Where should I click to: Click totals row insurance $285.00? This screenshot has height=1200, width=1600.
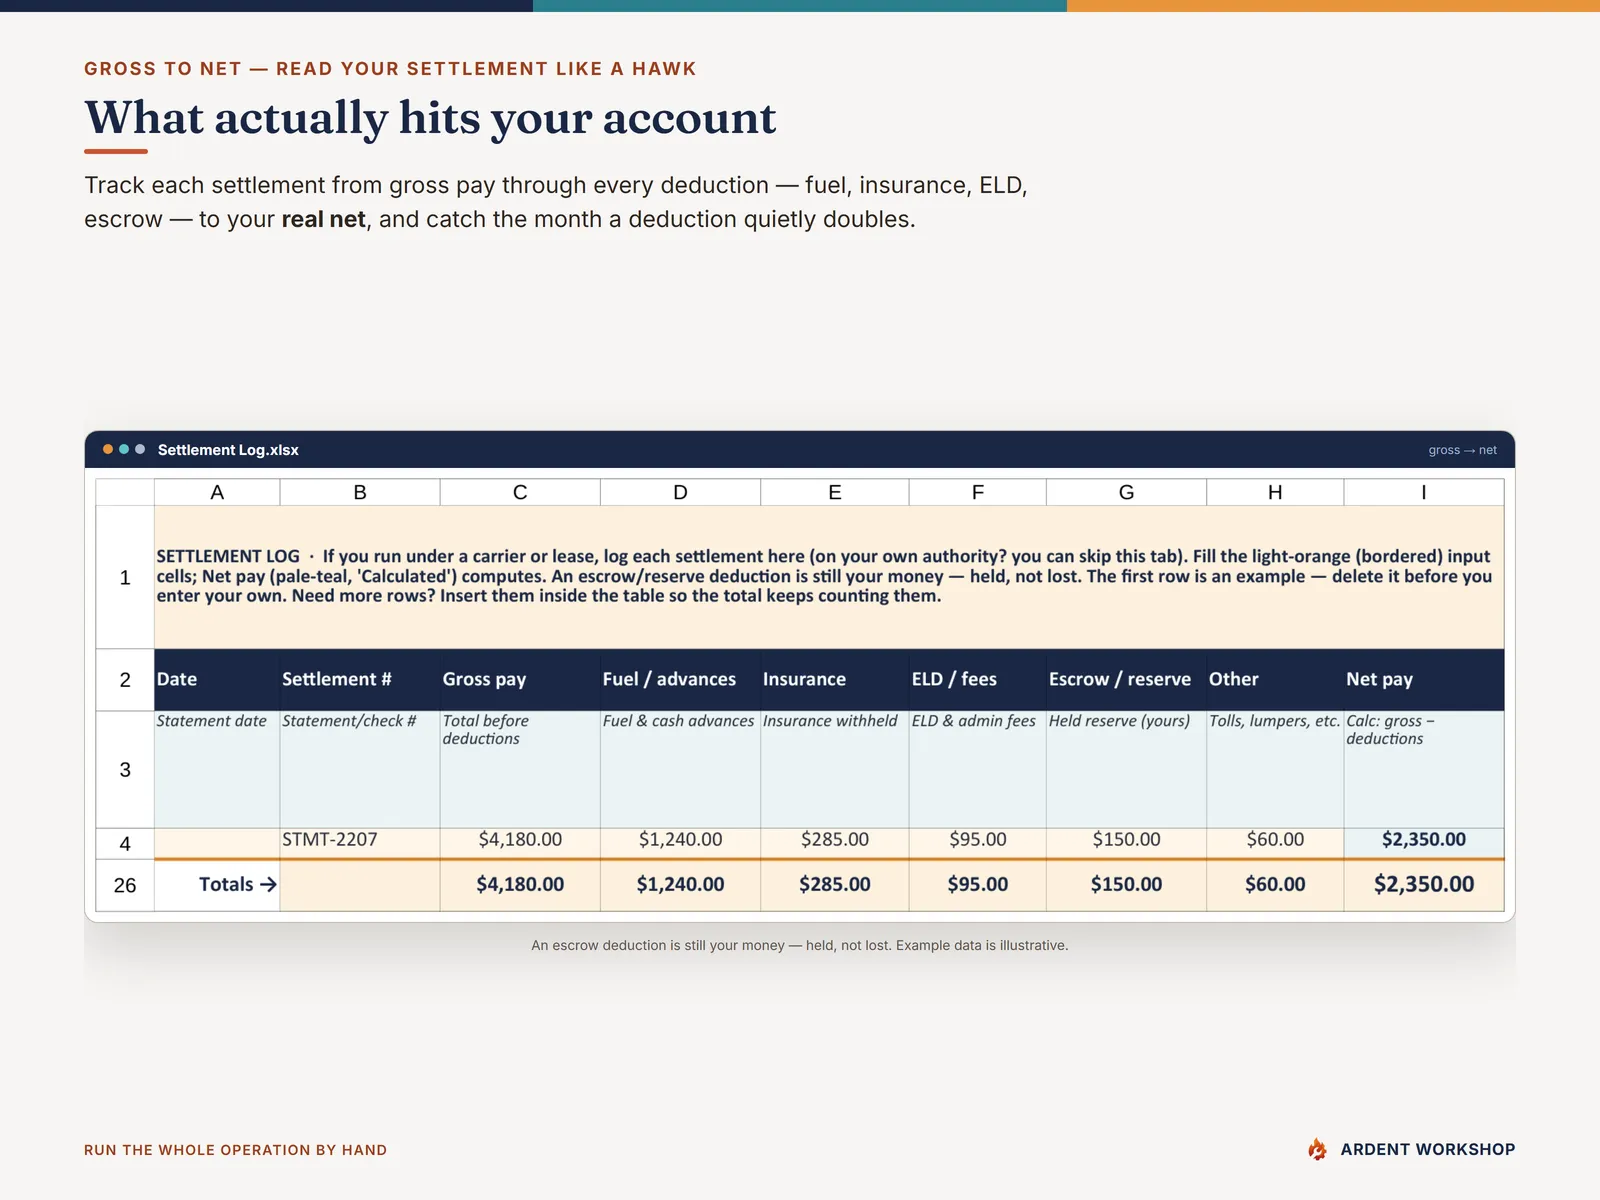click(835, 885)
